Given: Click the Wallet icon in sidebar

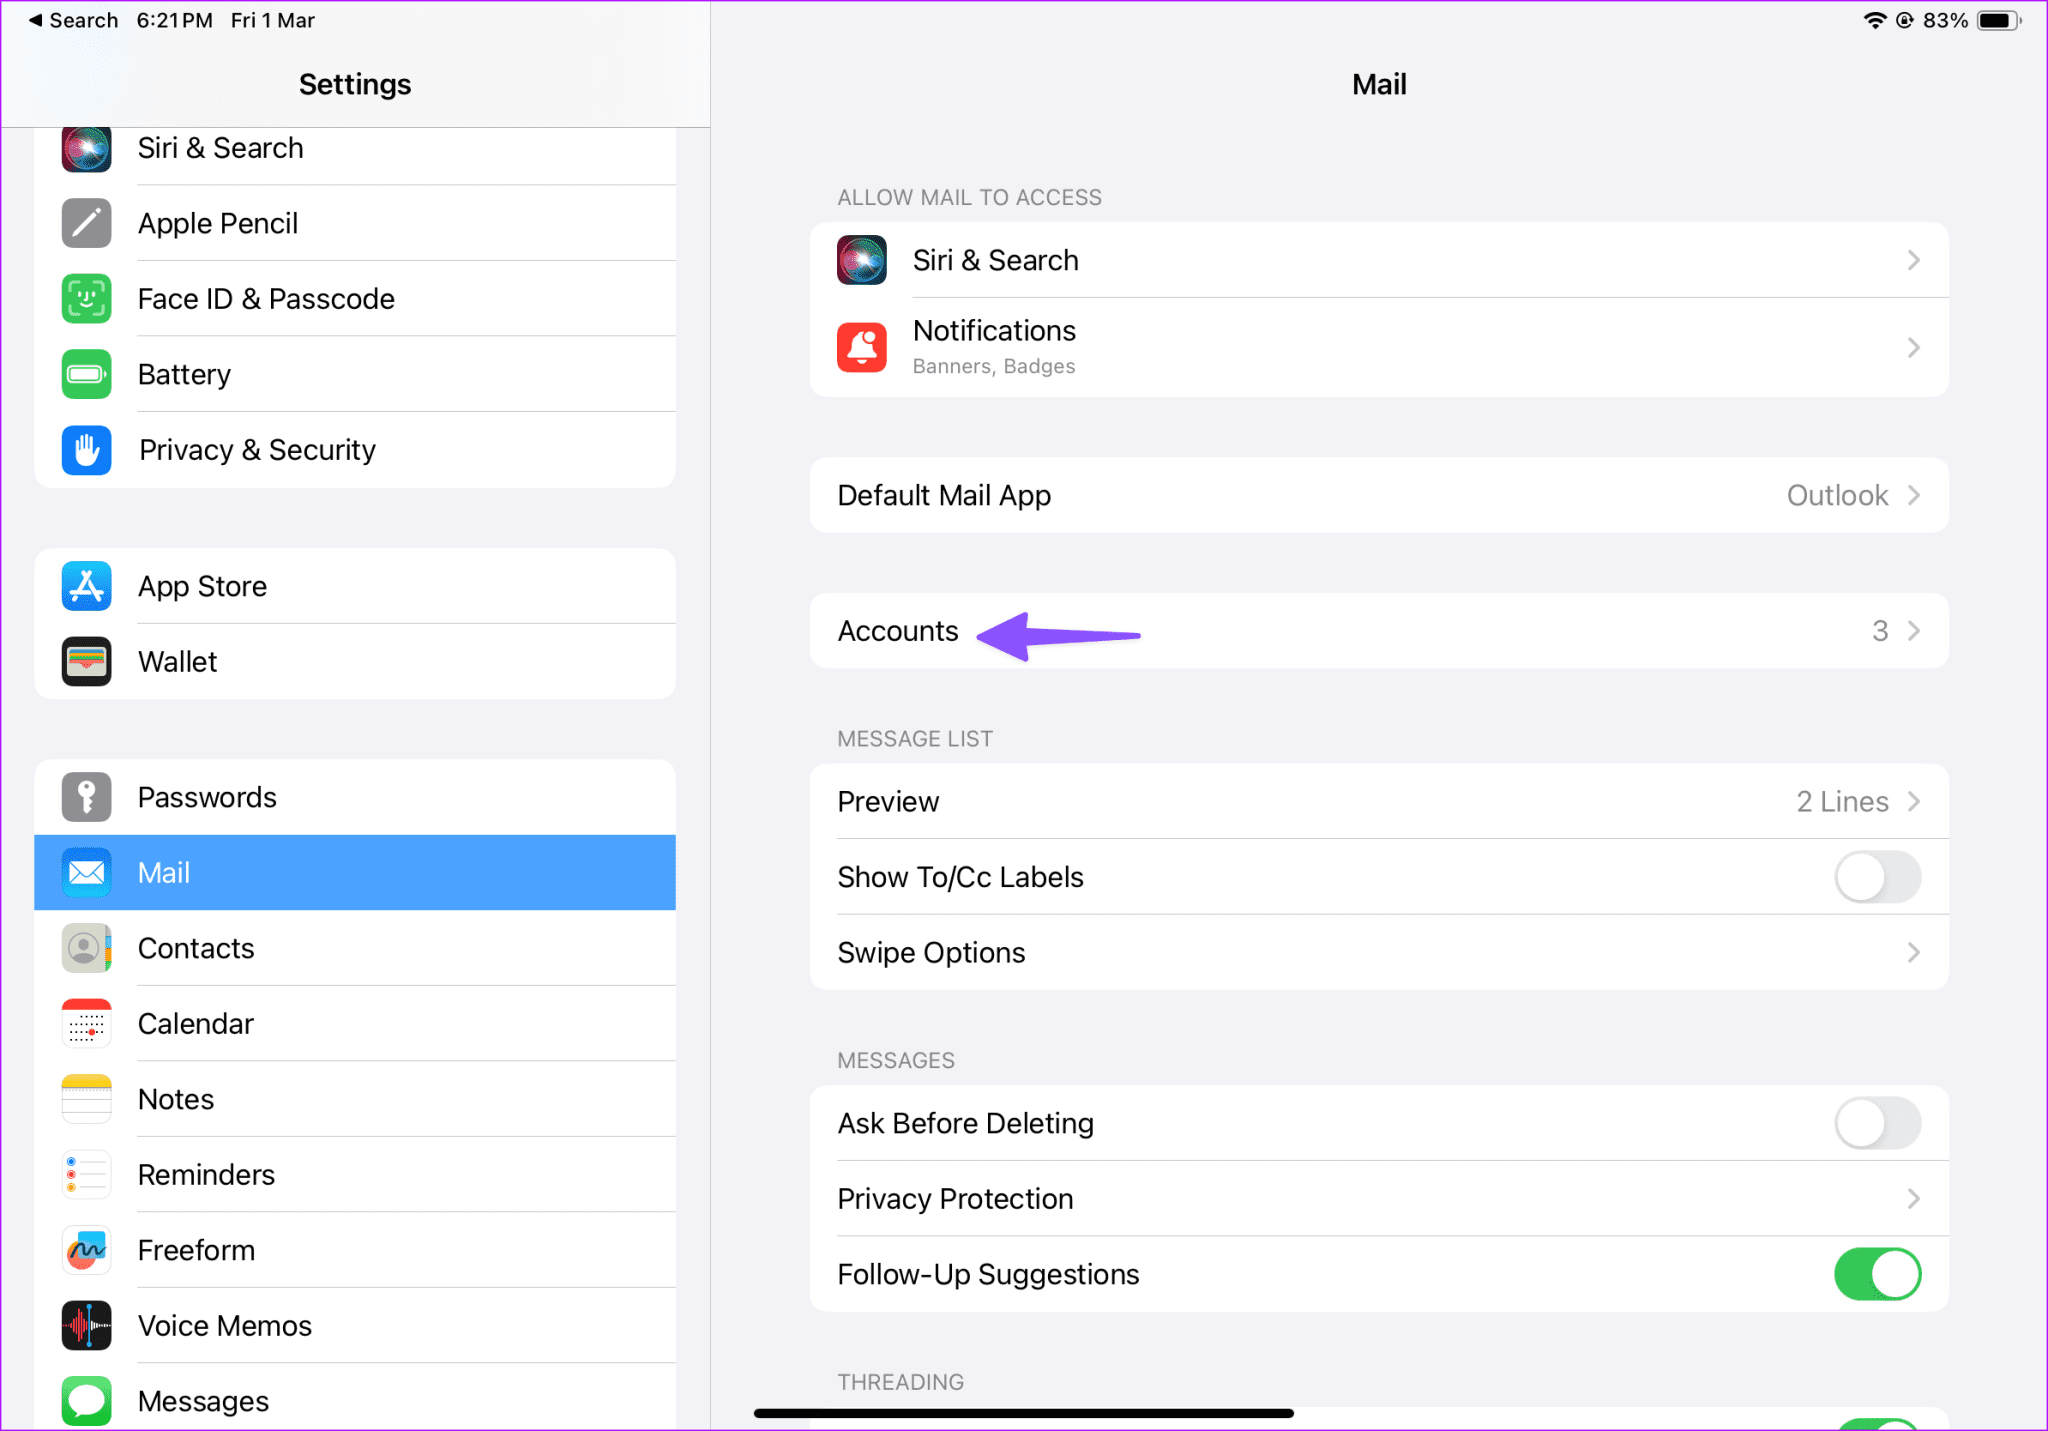Looking at the screenshot, I should click(x=86, y=661).
